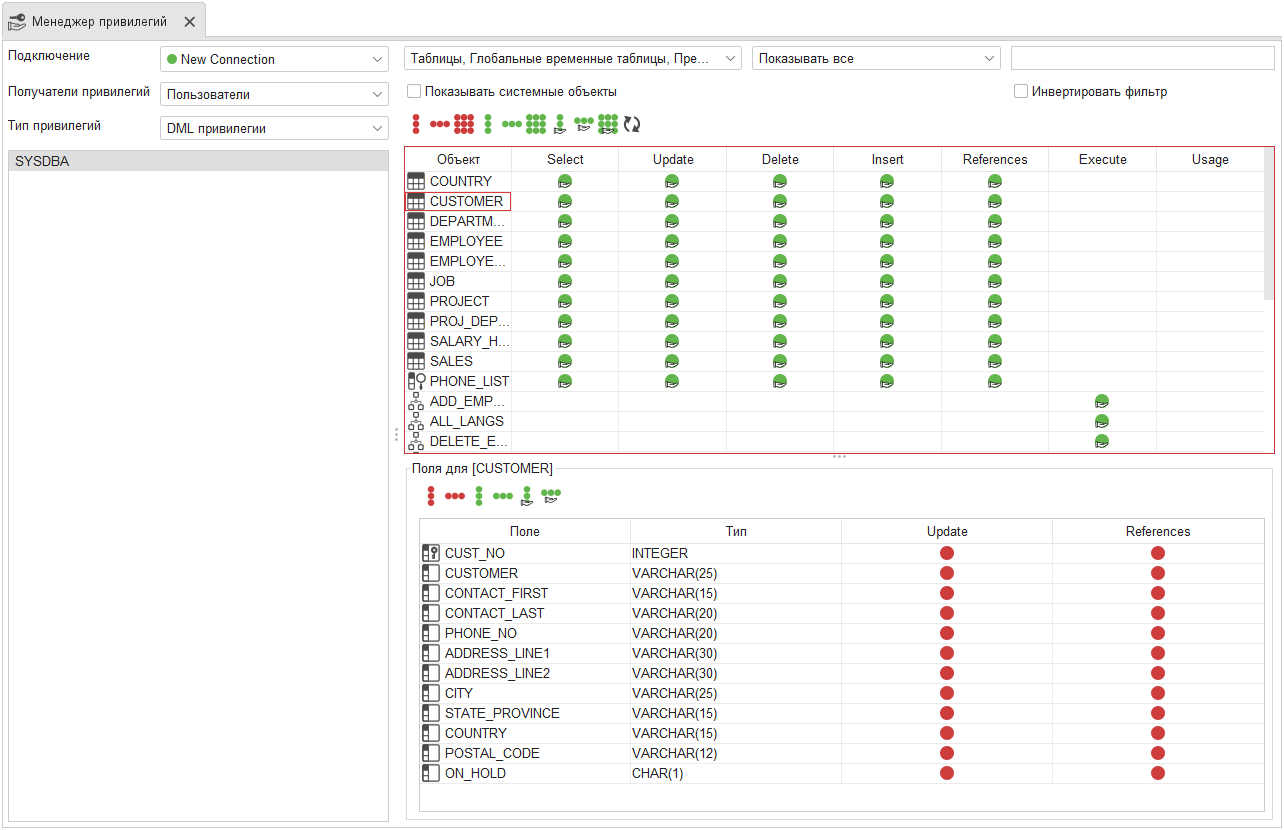Image resolution: width=1284 pixels, height=830 pixels.
Task: Click the red vertical dots icon in the top toolbar
Action: [416, 124]
